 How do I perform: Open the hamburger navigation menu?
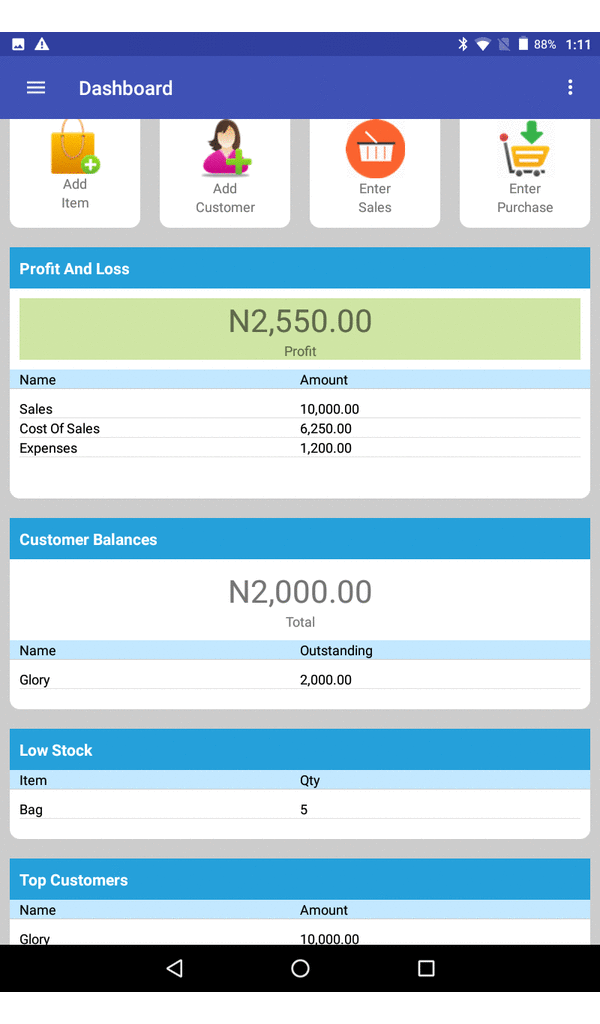[x=36, y=88]
